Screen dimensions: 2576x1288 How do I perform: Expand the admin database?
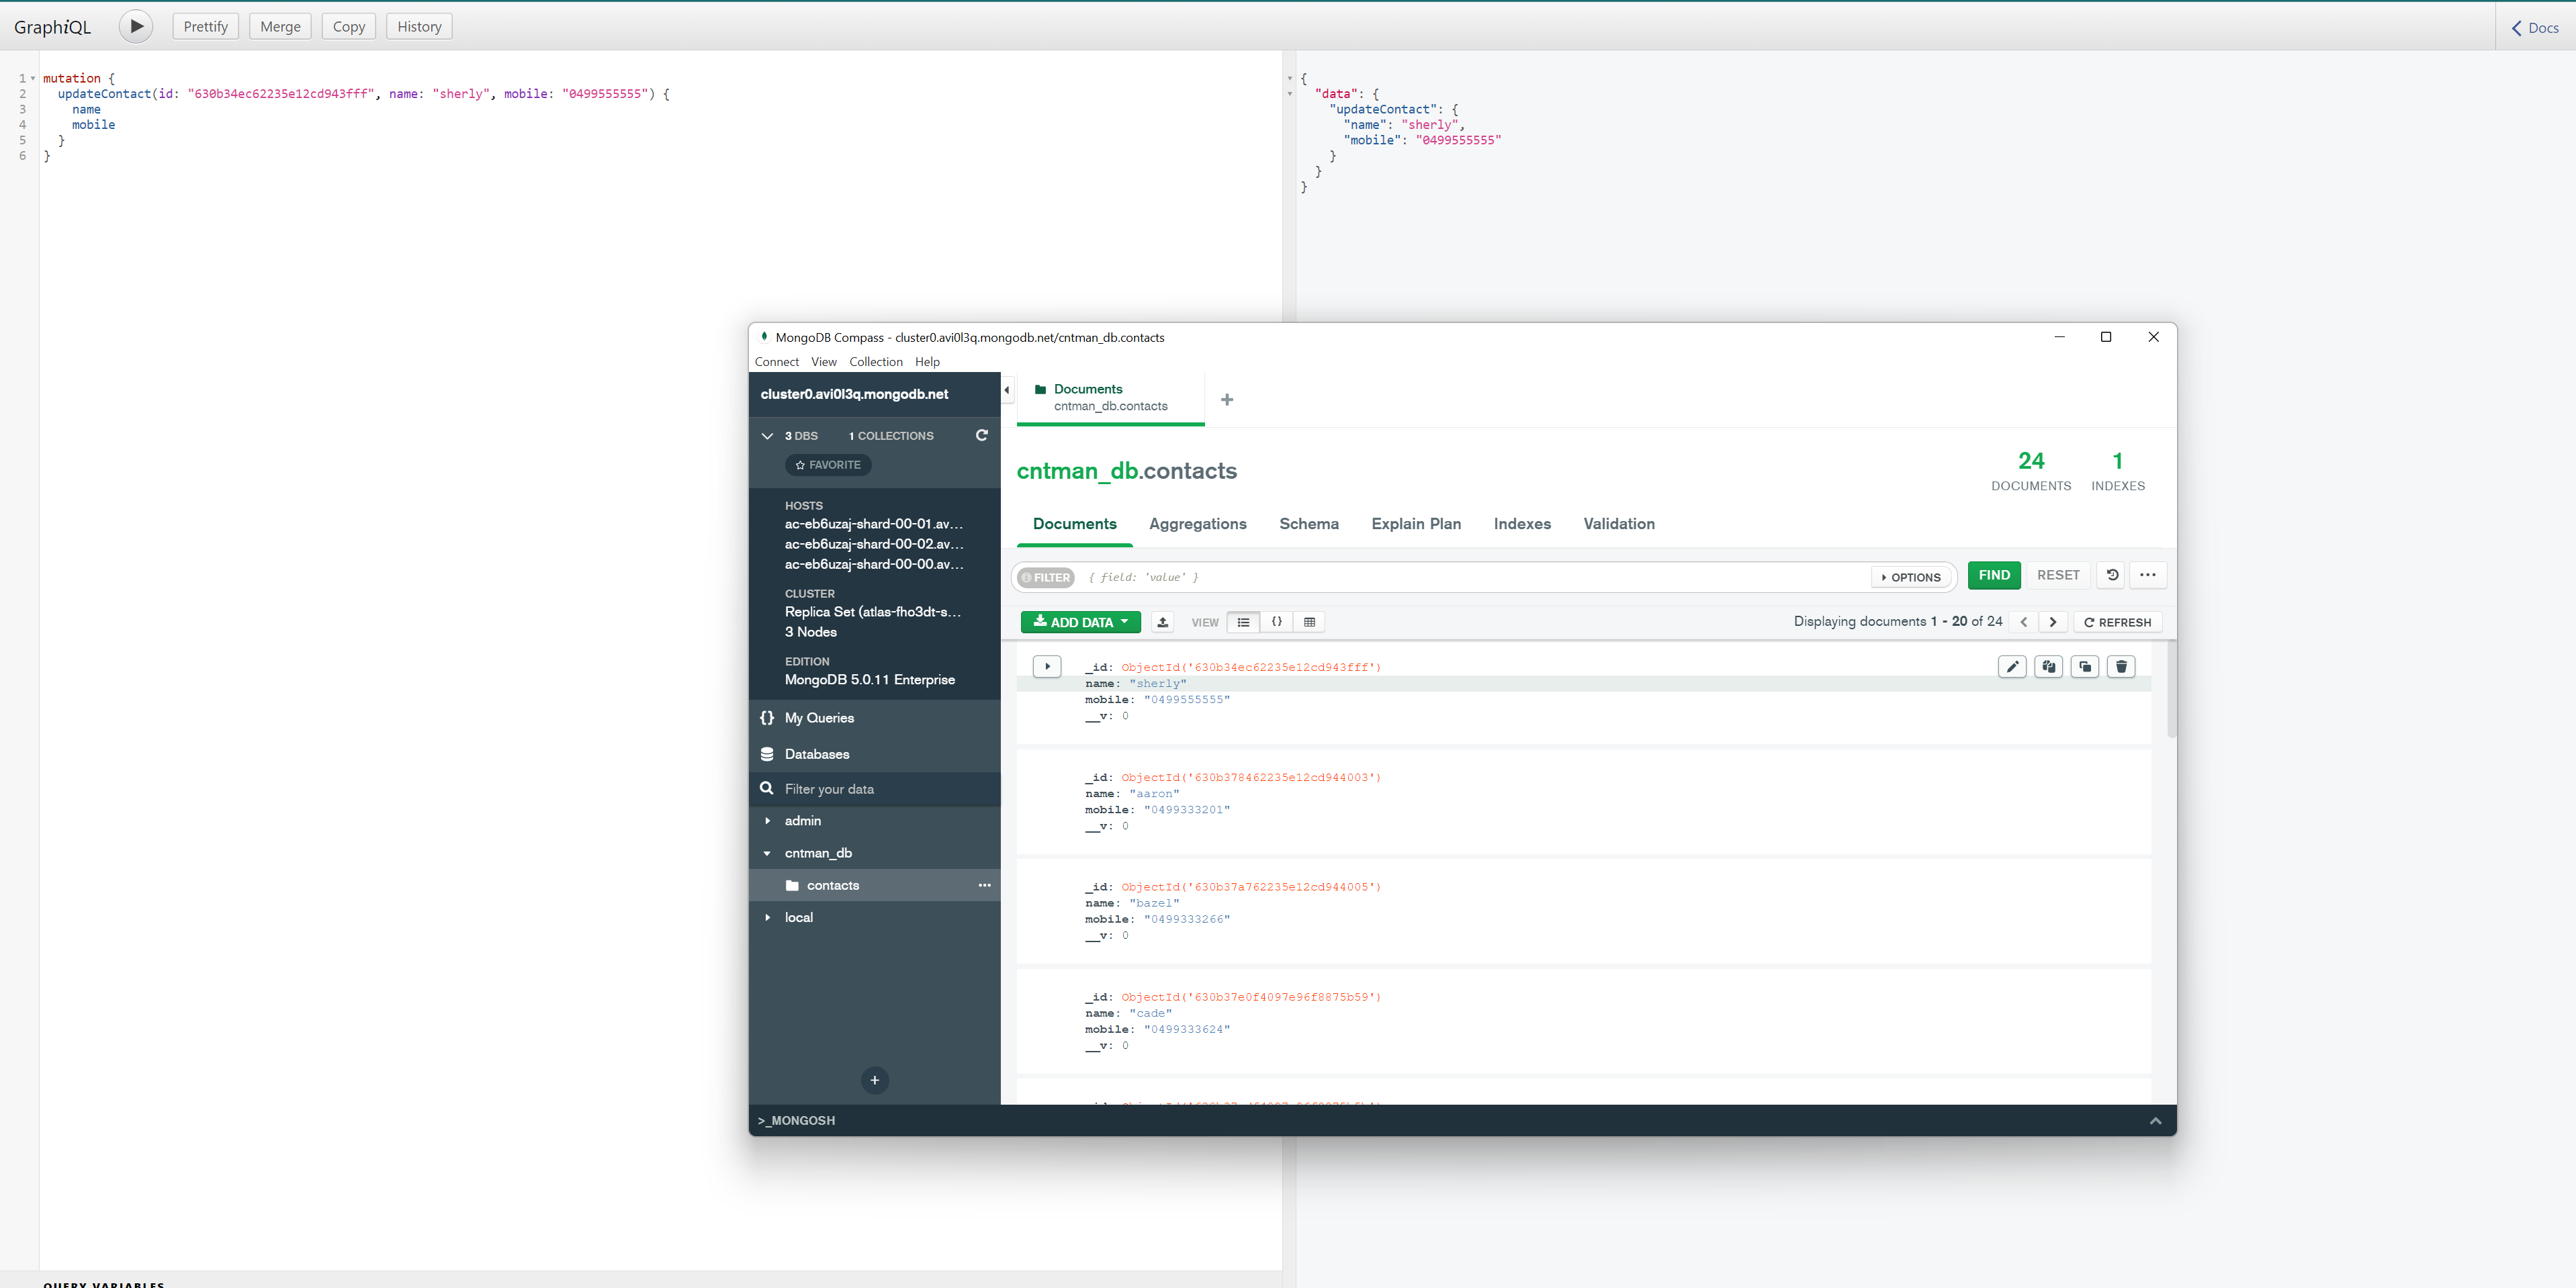point(768,820)
